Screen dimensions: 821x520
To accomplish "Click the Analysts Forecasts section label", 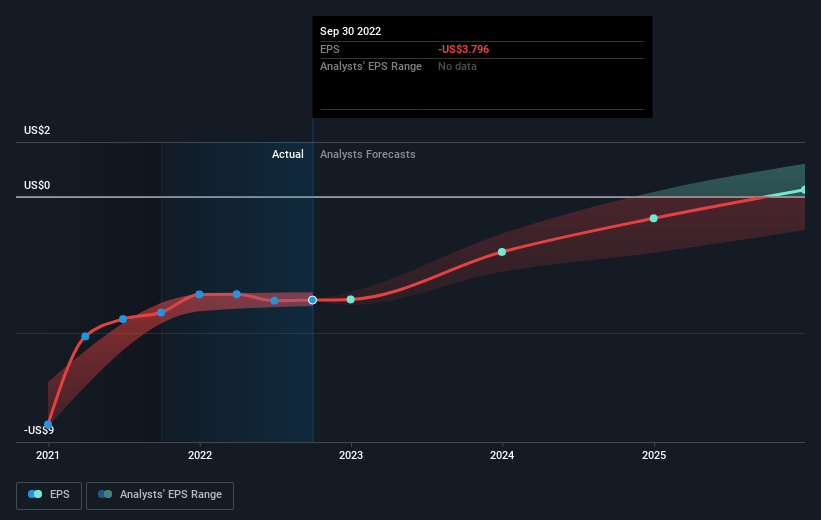I will pos(368,154).
